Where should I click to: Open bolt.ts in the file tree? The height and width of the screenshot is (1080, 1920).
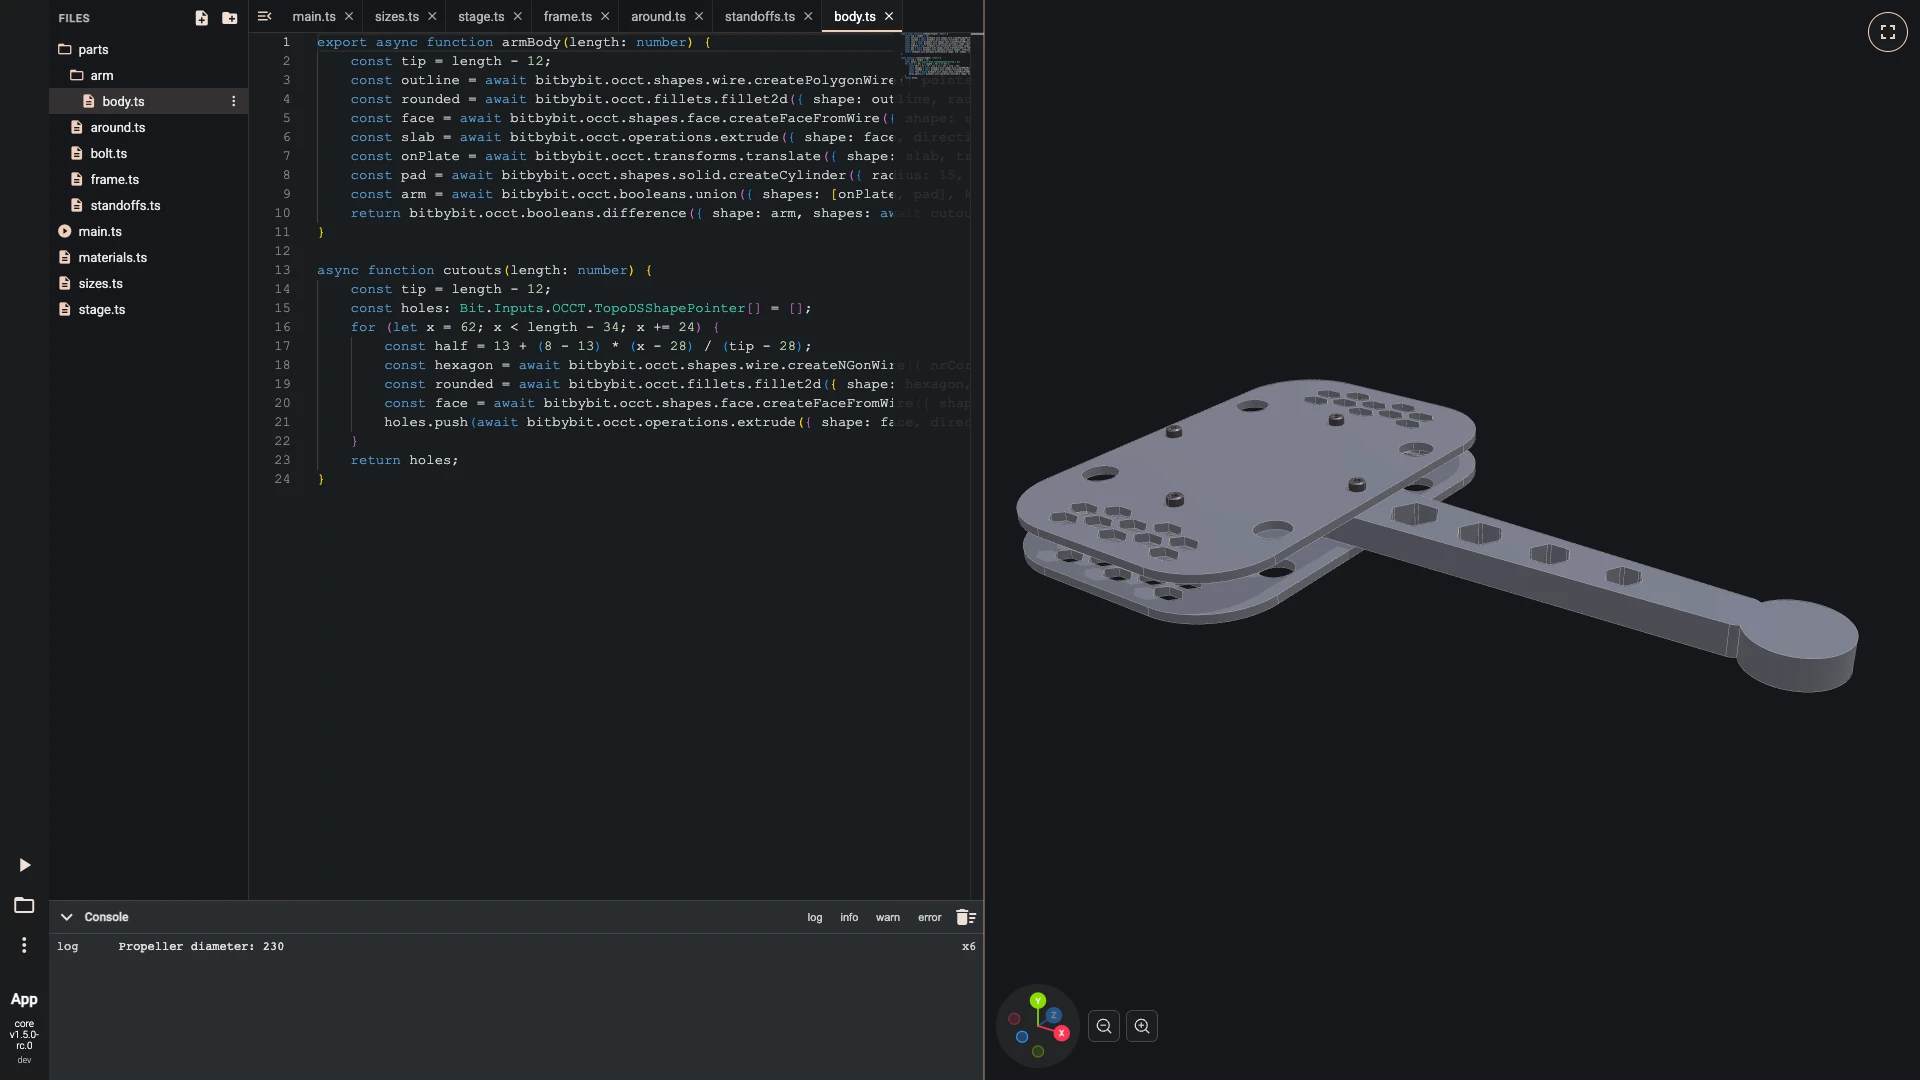148,153
